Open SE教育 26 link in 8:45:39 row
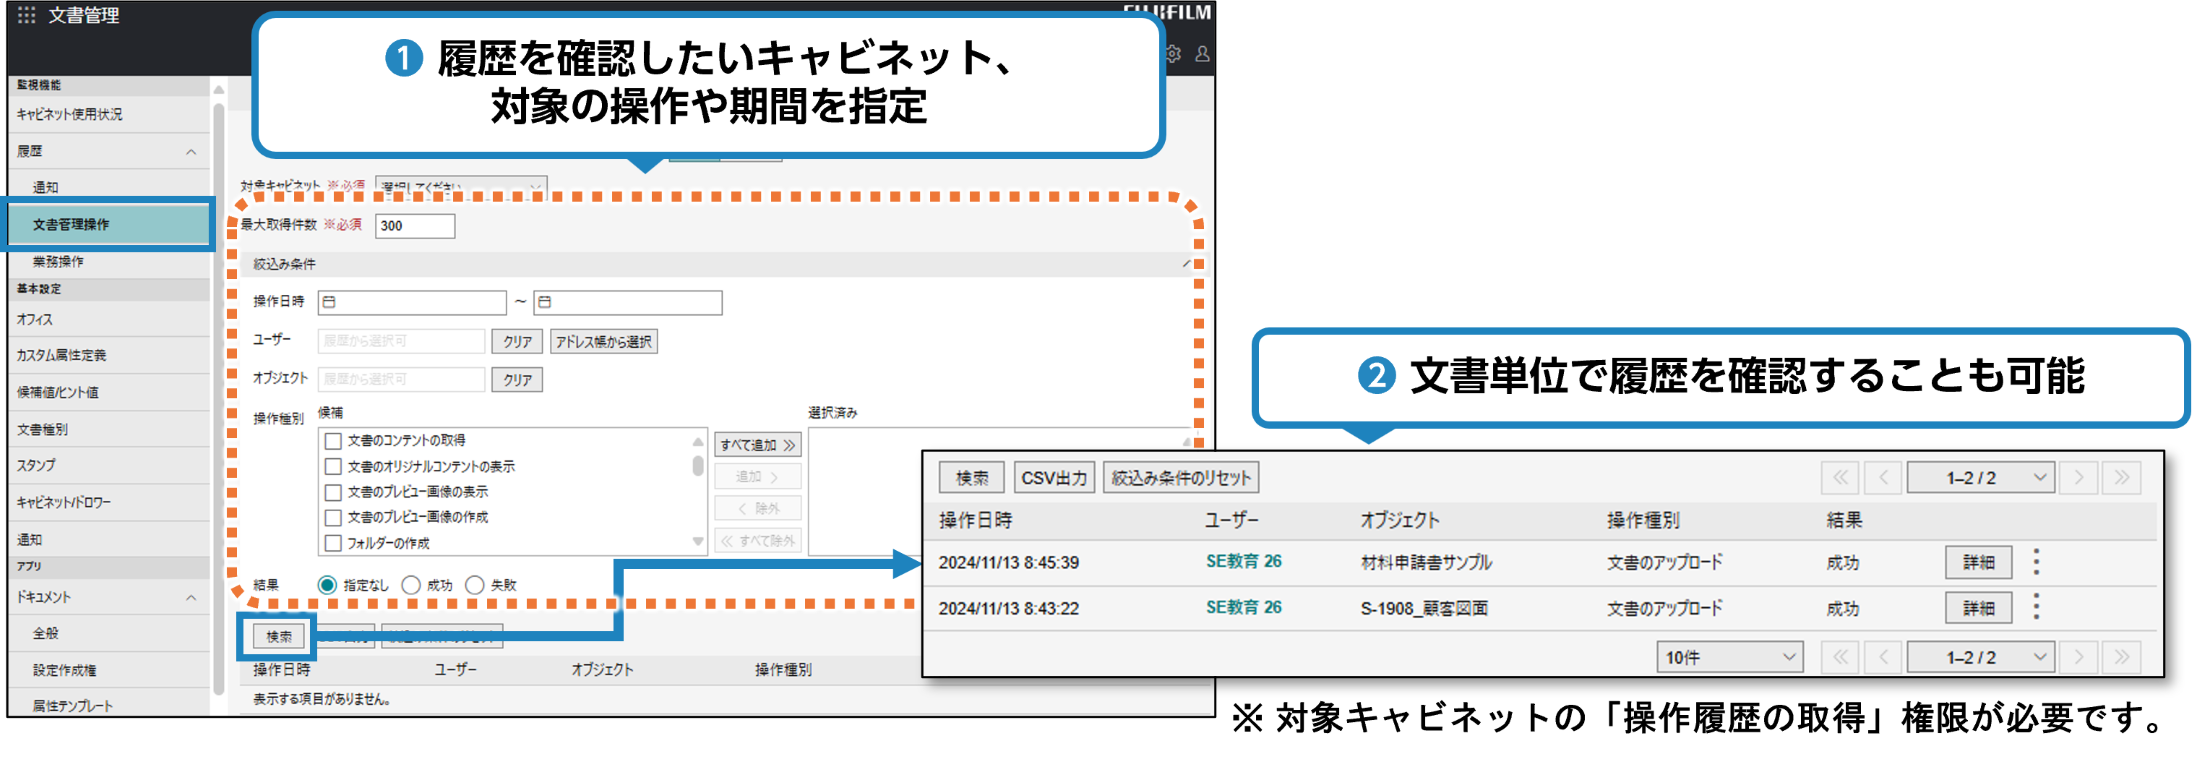This screenshot has width=2200, height=757. 1243,561
